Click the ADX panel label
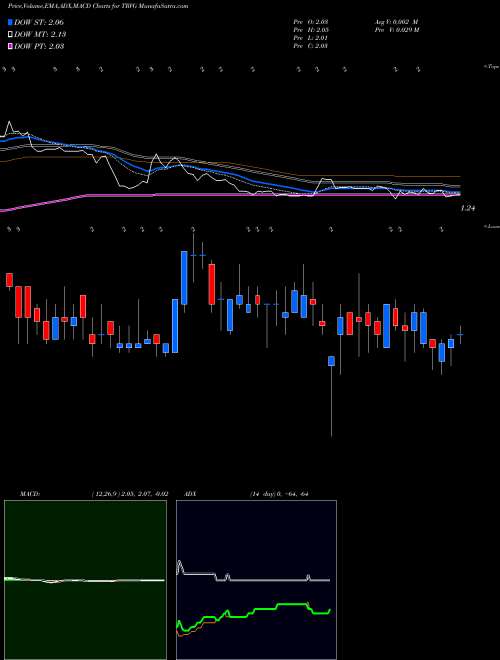500x660 pixels. point(191,494)
